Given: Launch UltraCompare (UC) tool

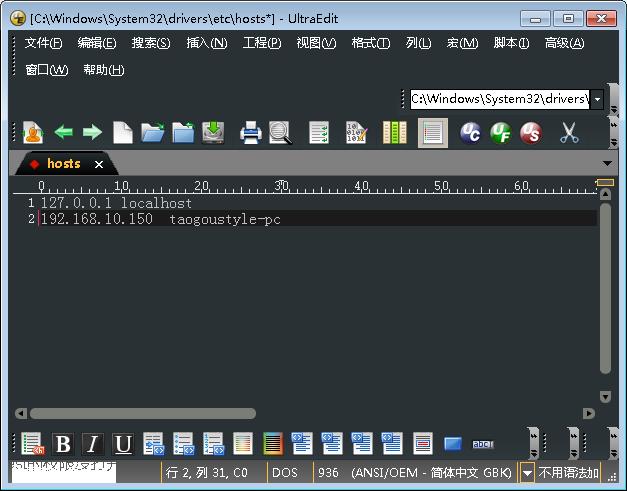Looking at the screenshot, I should [470, 132].
